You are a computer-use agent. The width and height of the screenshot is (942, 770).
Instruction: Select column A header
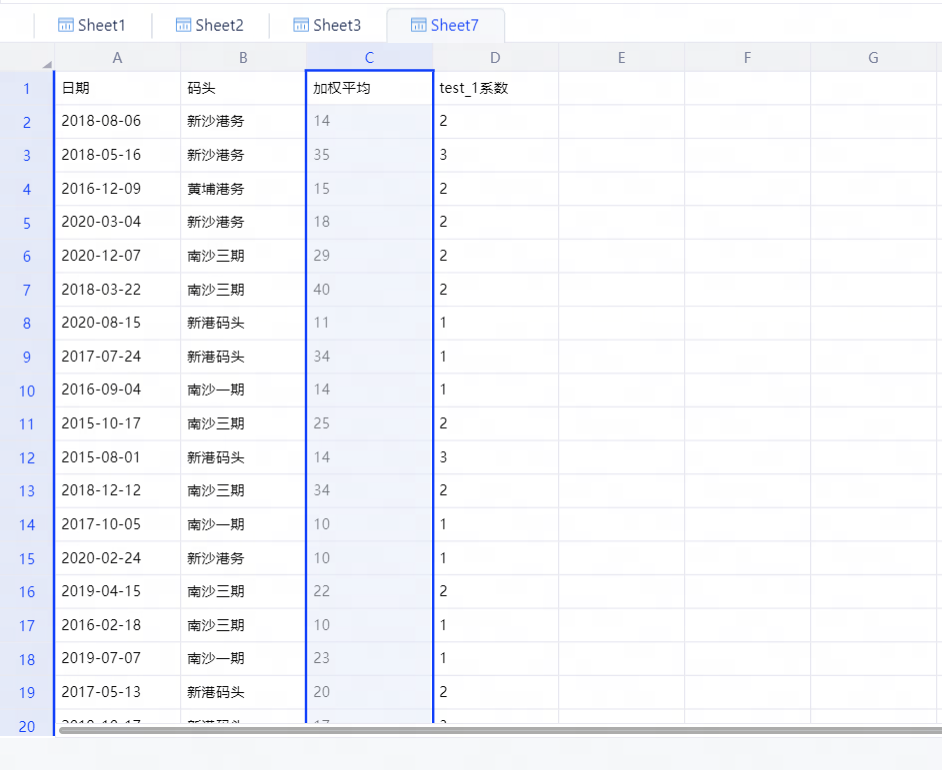[117, 58]
